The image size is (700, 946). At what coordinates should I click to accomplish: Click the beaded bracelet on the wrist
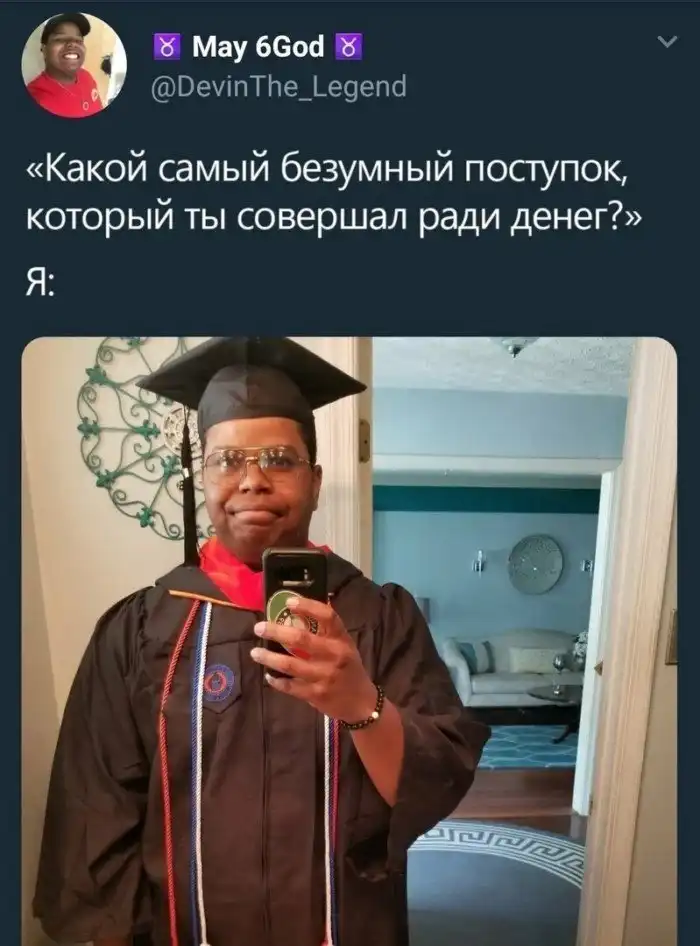tap(364, 711)
